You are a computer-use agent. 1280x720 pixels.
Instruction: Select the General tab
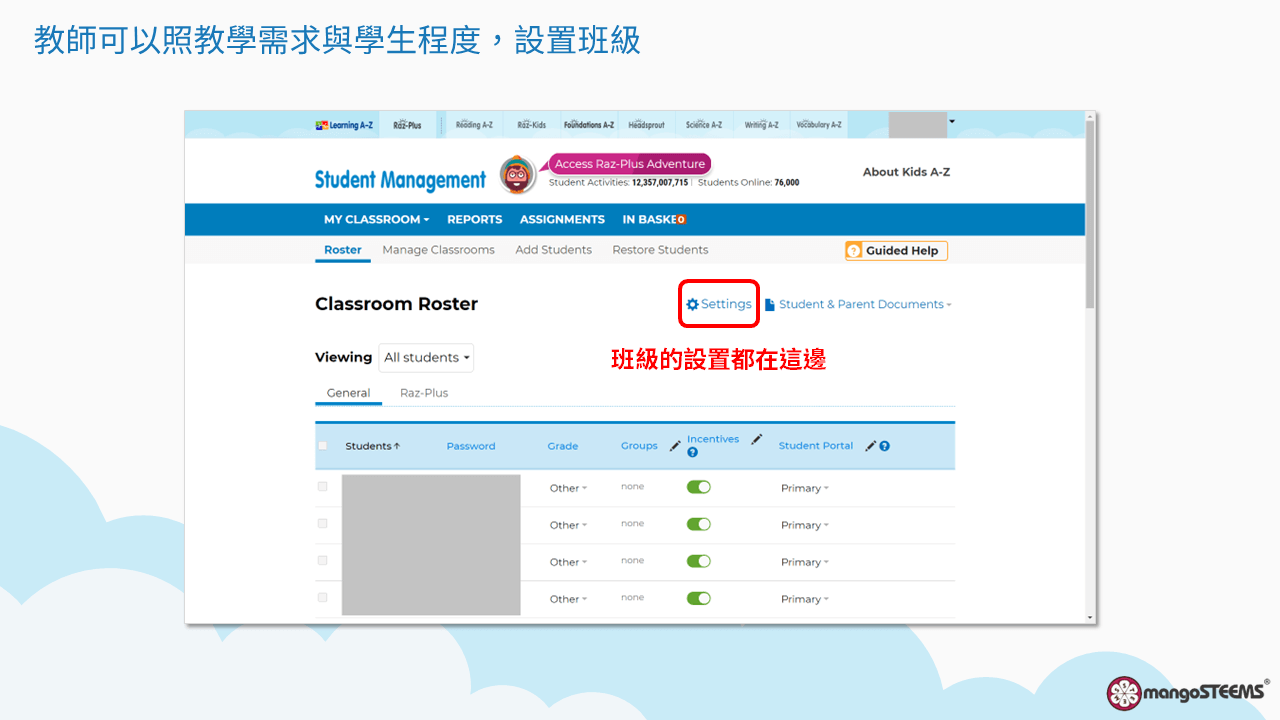point(348,393)
